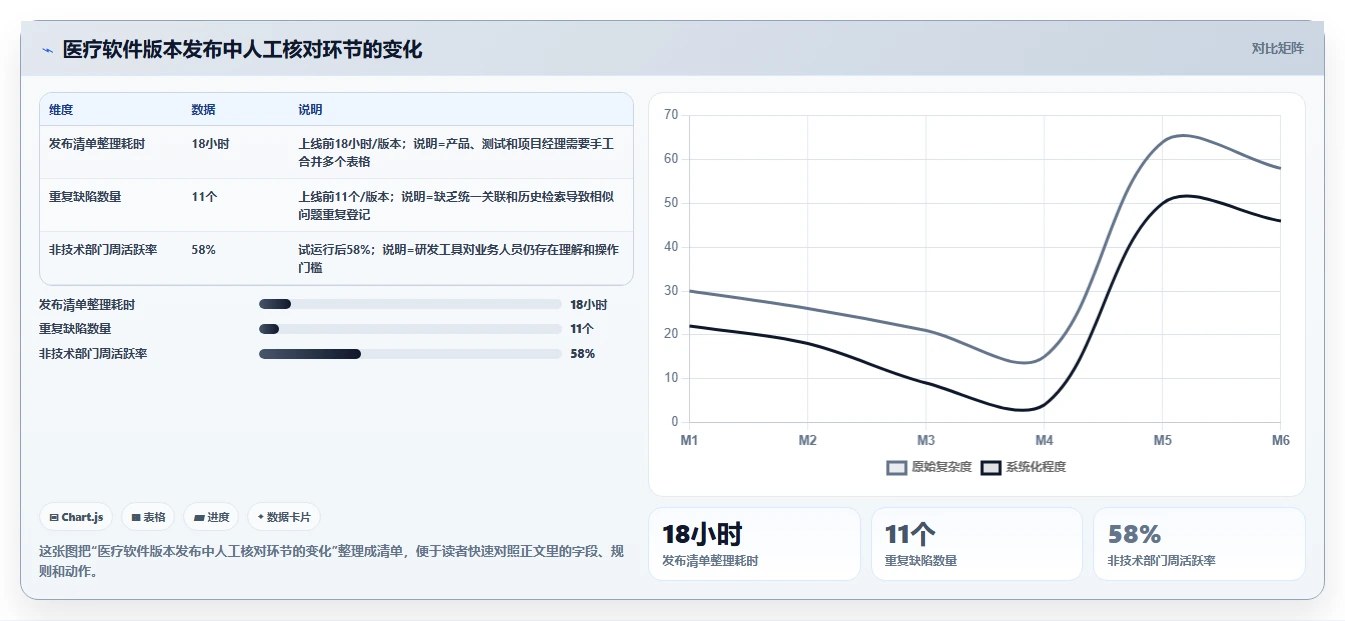The height and width of the screenshot is (621, 1345).
Task: Toggle the 原始复杂度 legend swatch
Action: coord(897,468)
